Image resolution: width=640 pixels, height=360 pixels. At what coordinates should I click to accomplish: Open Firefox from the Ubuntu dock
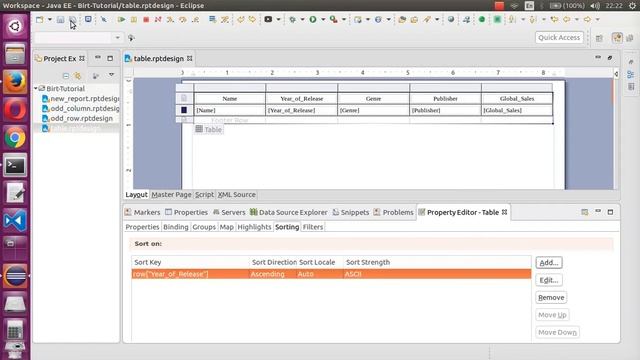coord(15,81)
